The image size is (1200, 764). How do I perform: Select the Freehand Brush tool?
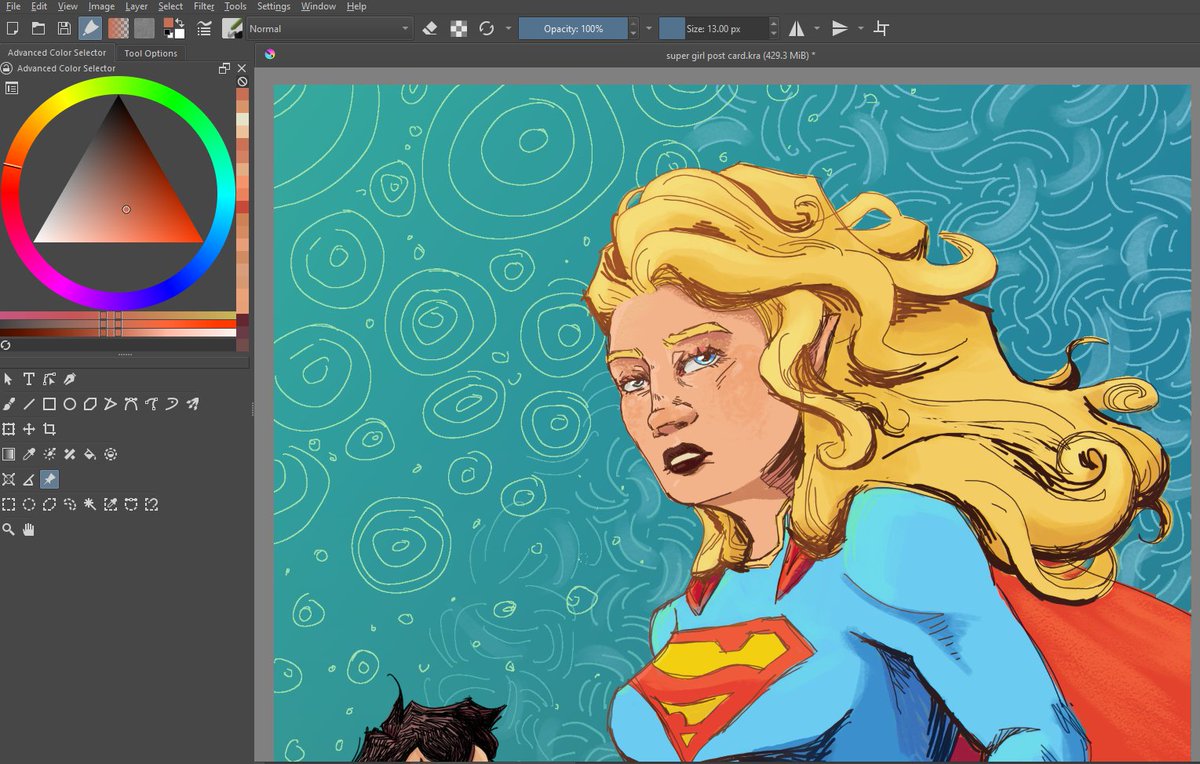coord(9,404)
